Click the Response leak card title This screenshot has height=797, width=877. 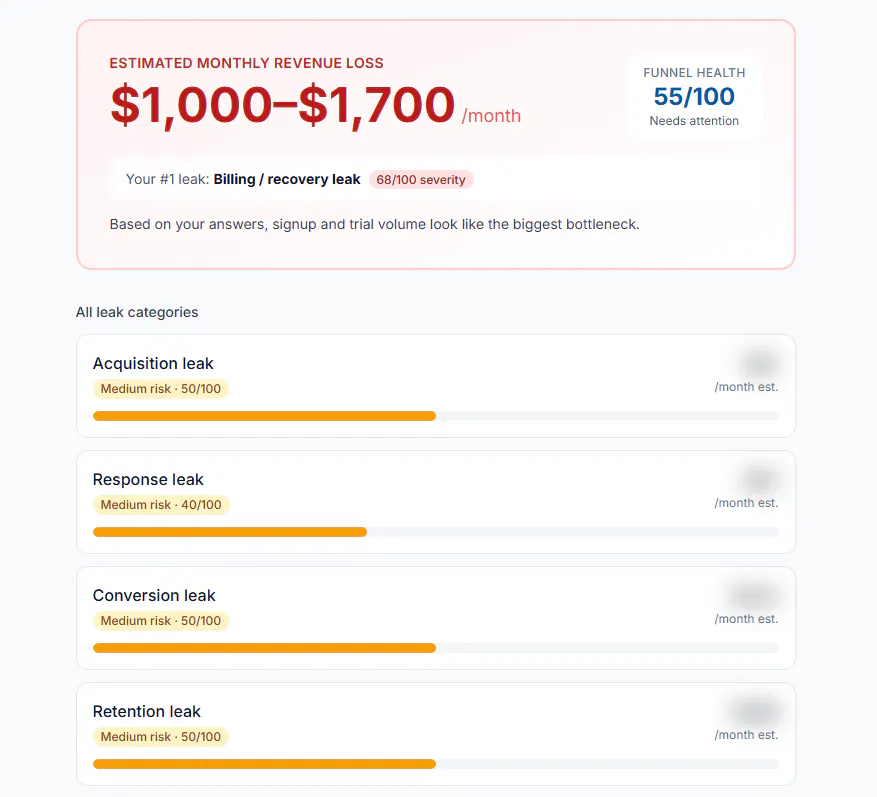click(x=148, y=479)
